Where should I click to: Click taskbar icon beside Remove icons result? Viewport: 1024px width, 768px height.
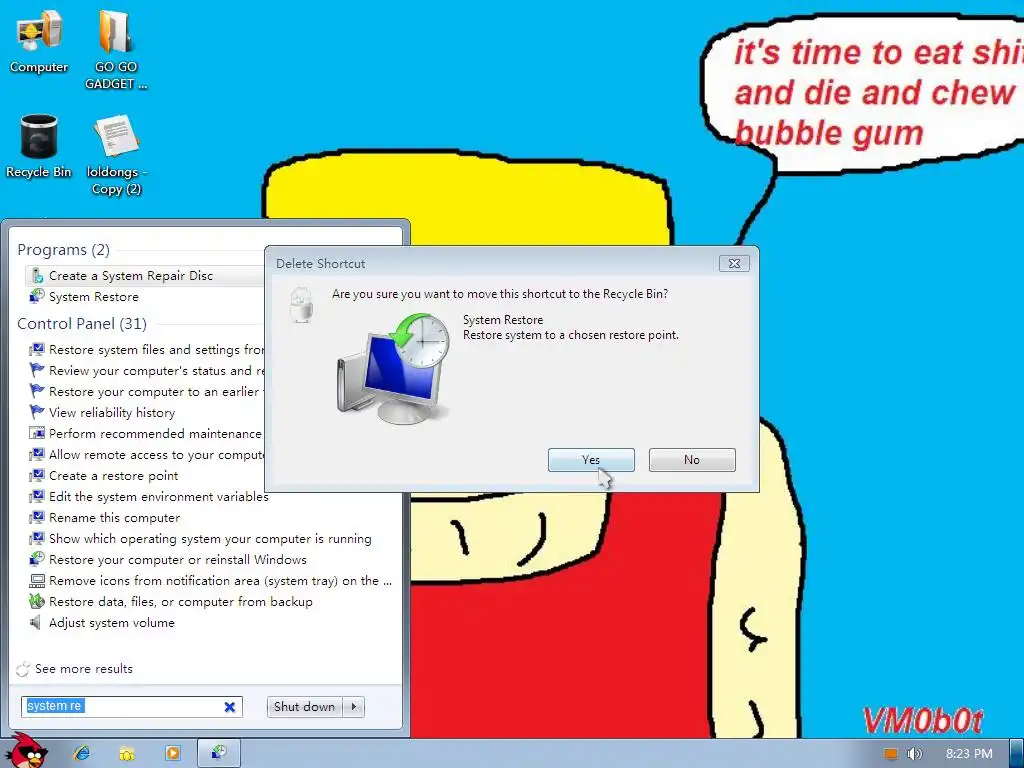[37, 580]
